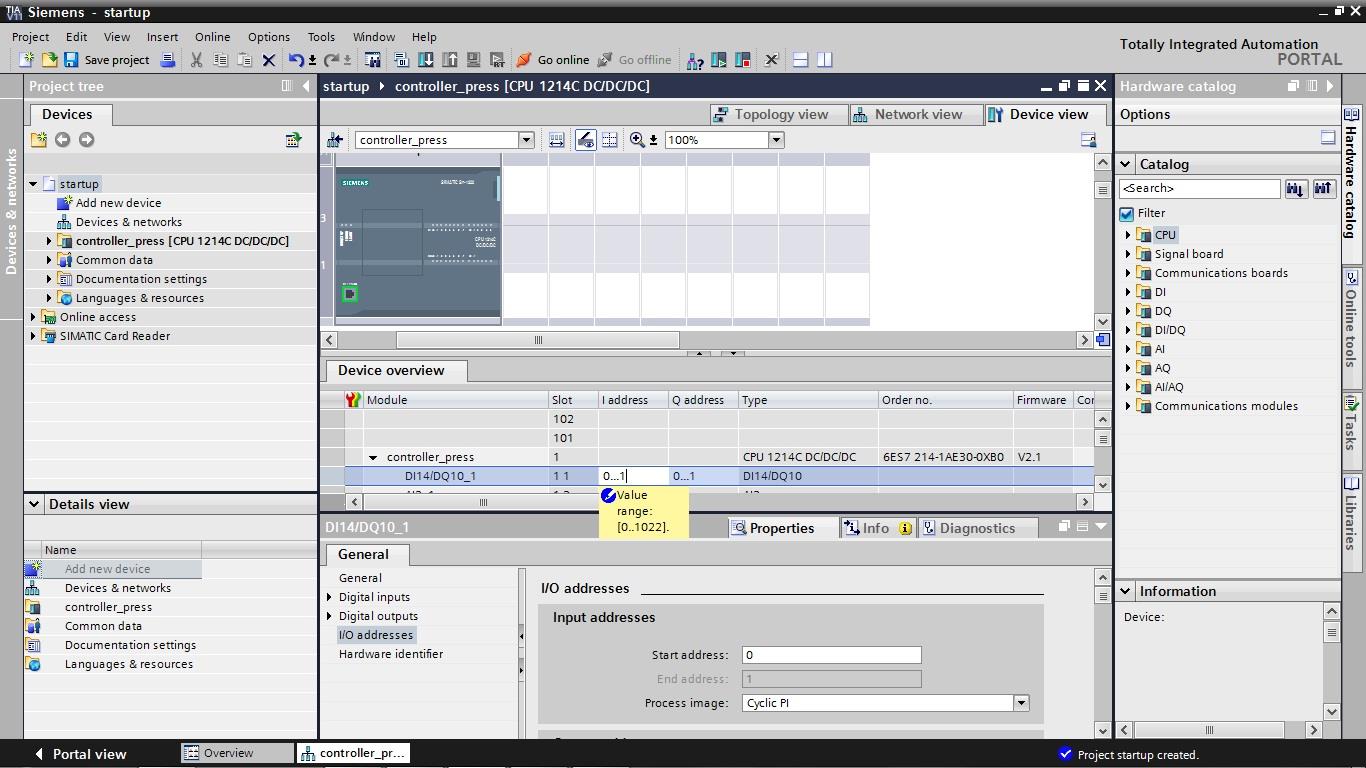Viewport: 1366px width, 768px height.
Task: Click the Download to device icon
Action: [x=426, y=60]
